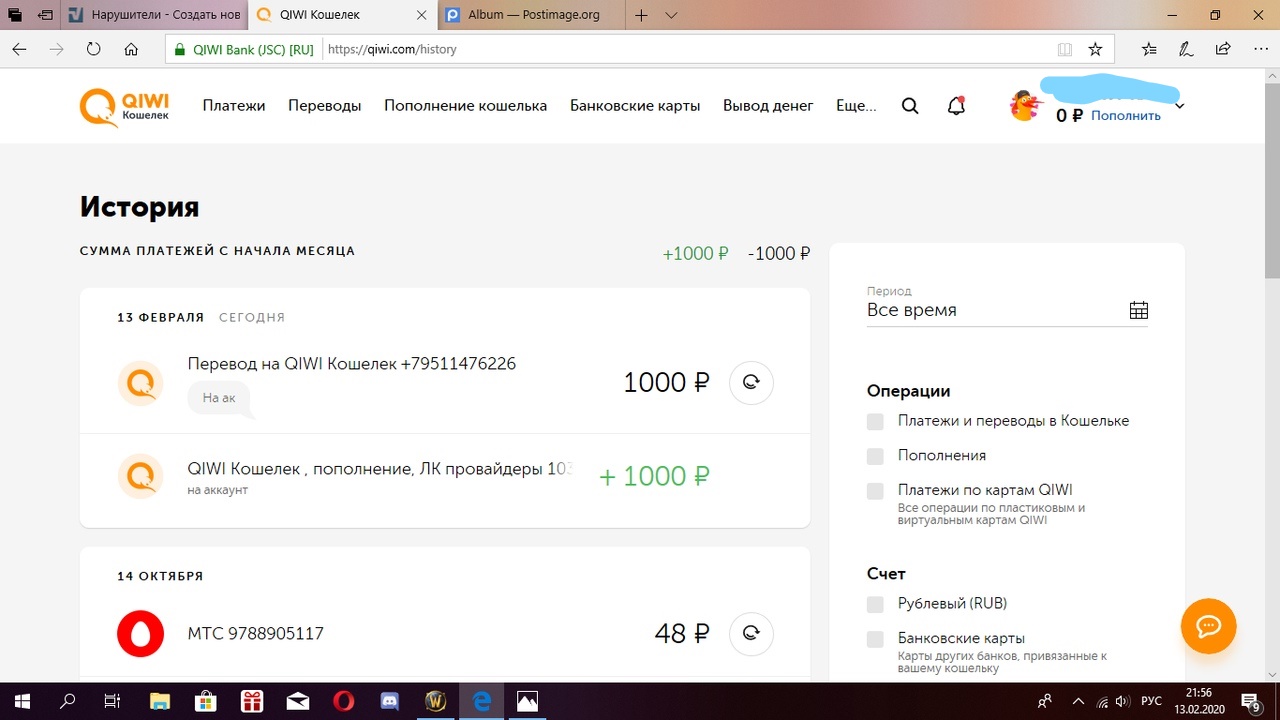Check Платежи по картам QIWI filter
Viewport: 1280px width, 720px height.
(x=875, y=491)
